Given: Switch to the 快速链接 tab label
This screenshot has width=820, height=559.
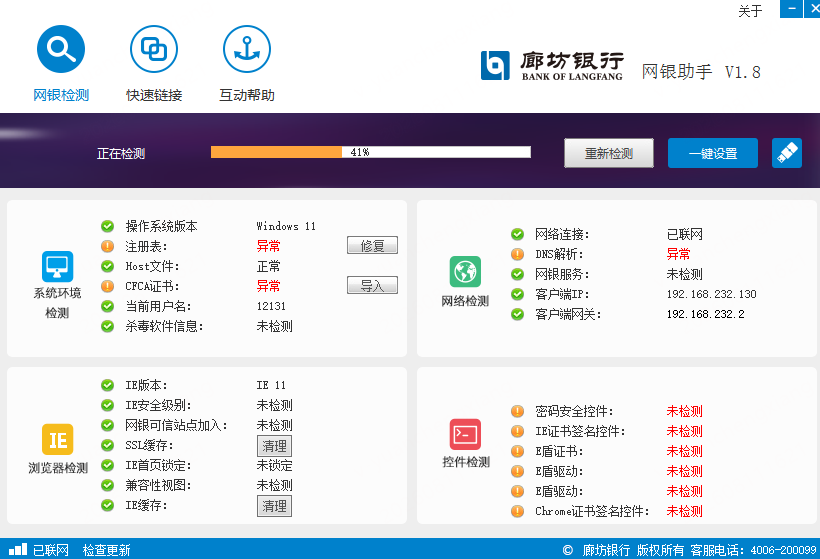Looking at the screenshot, I should tap(154, 95).
